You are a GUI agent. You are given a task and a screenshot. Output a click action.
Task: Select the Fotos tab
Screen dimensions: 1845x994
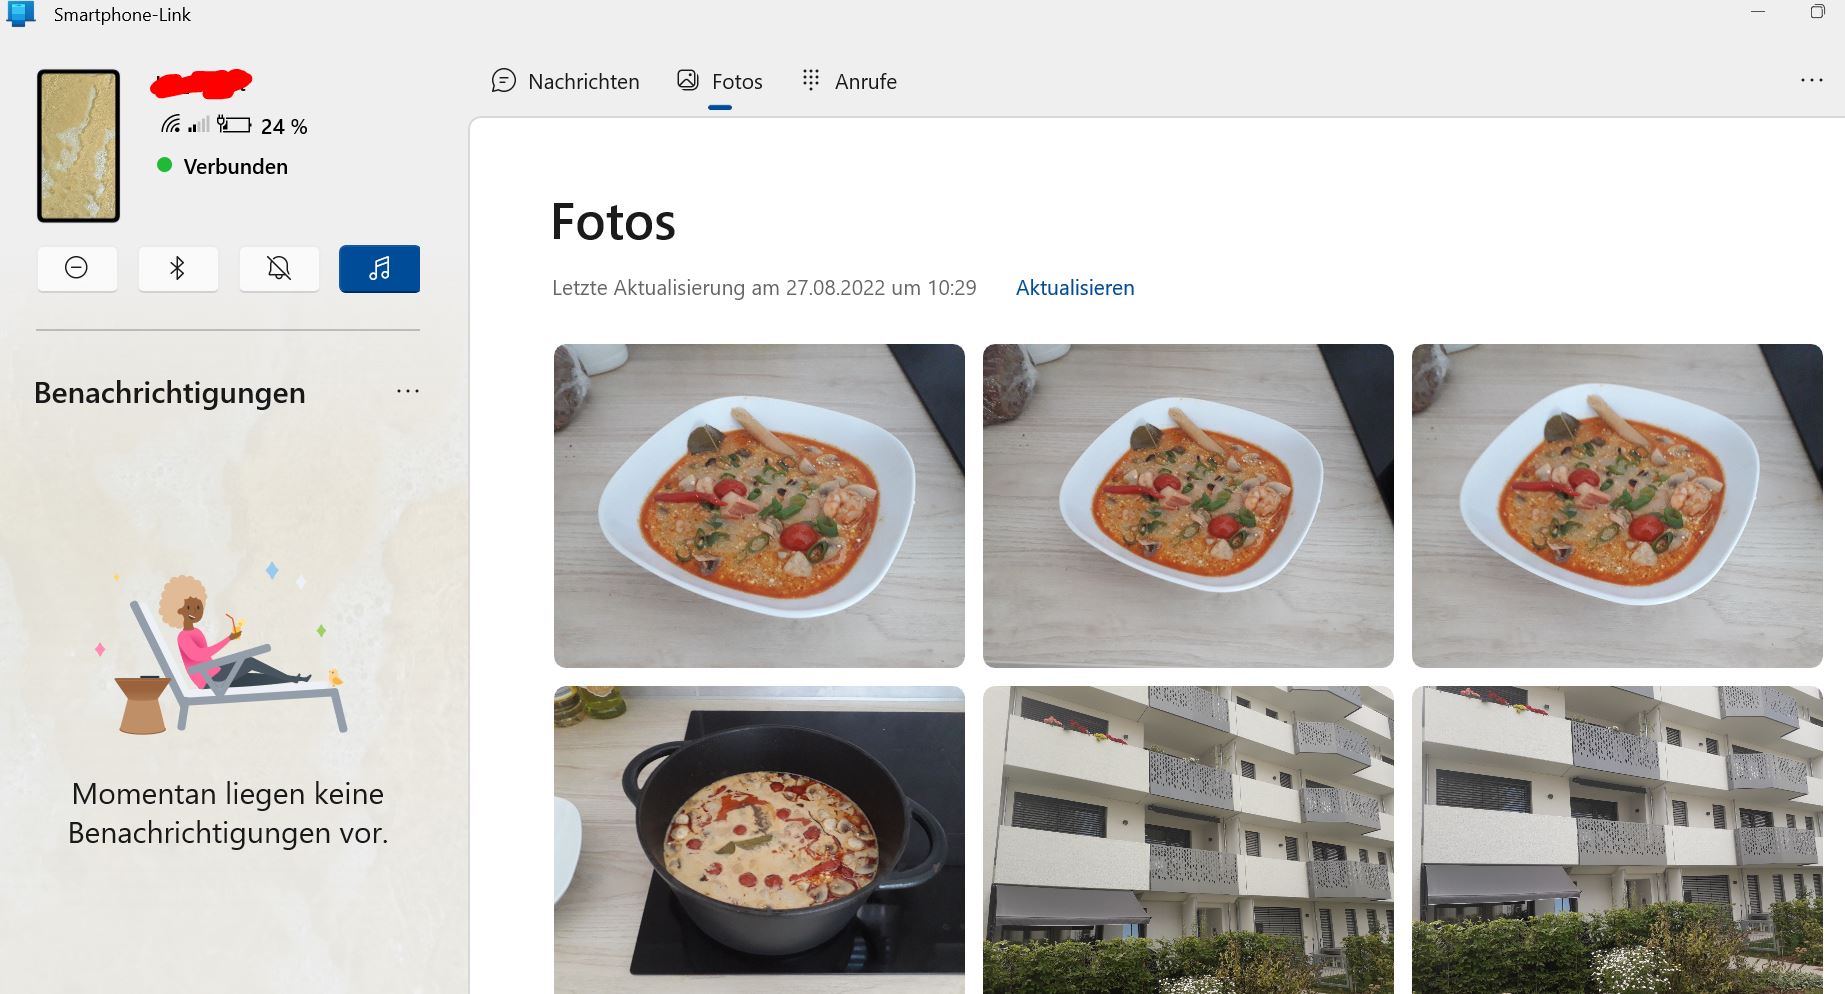[x=720, y=81]
